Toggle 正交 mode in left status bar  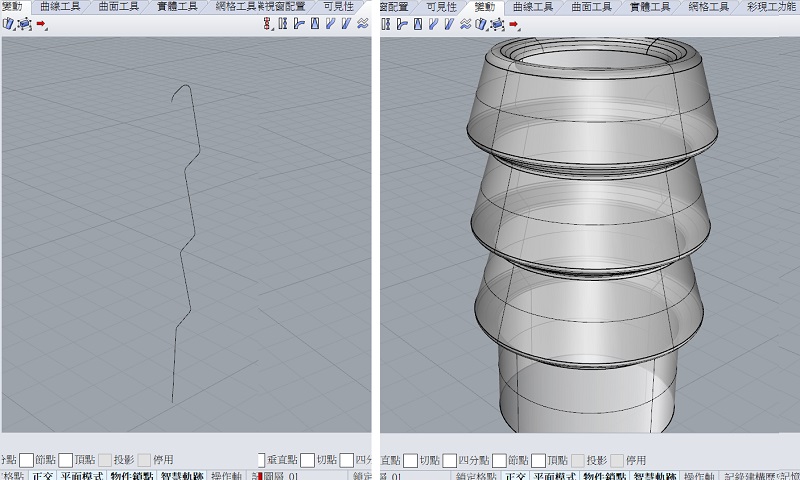coord(42,475)
